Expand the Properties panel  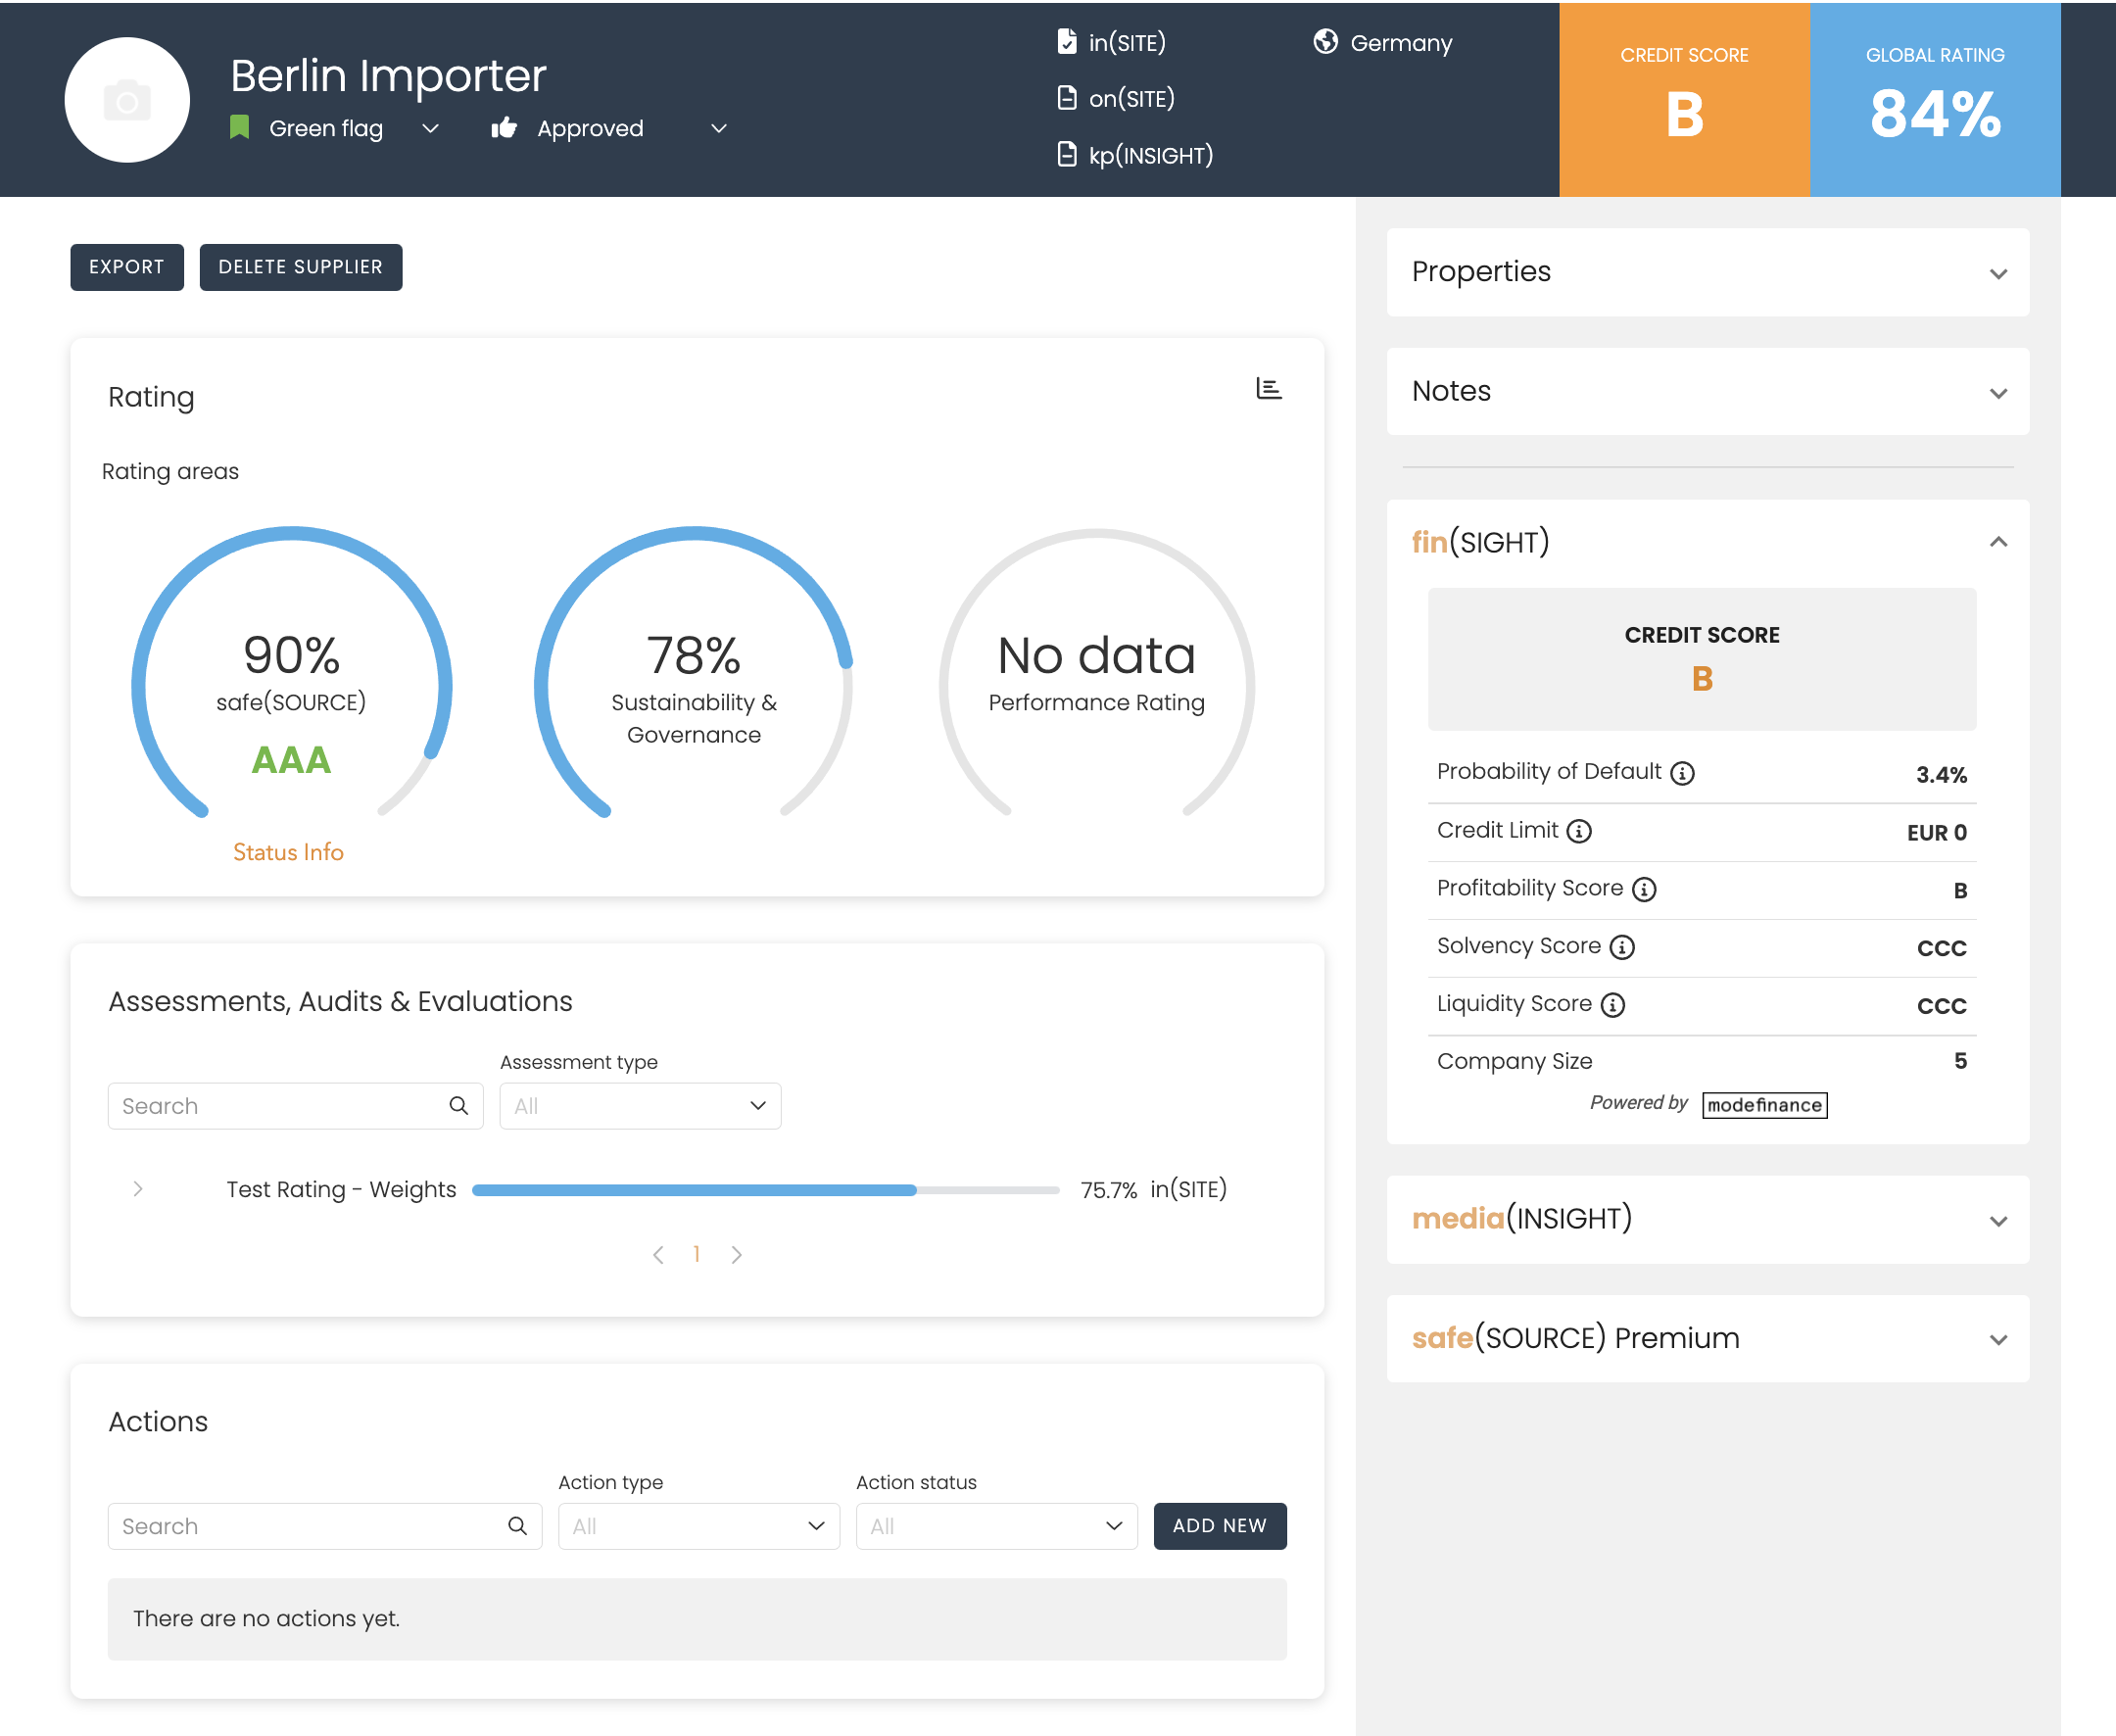(x=1998, y=273)
